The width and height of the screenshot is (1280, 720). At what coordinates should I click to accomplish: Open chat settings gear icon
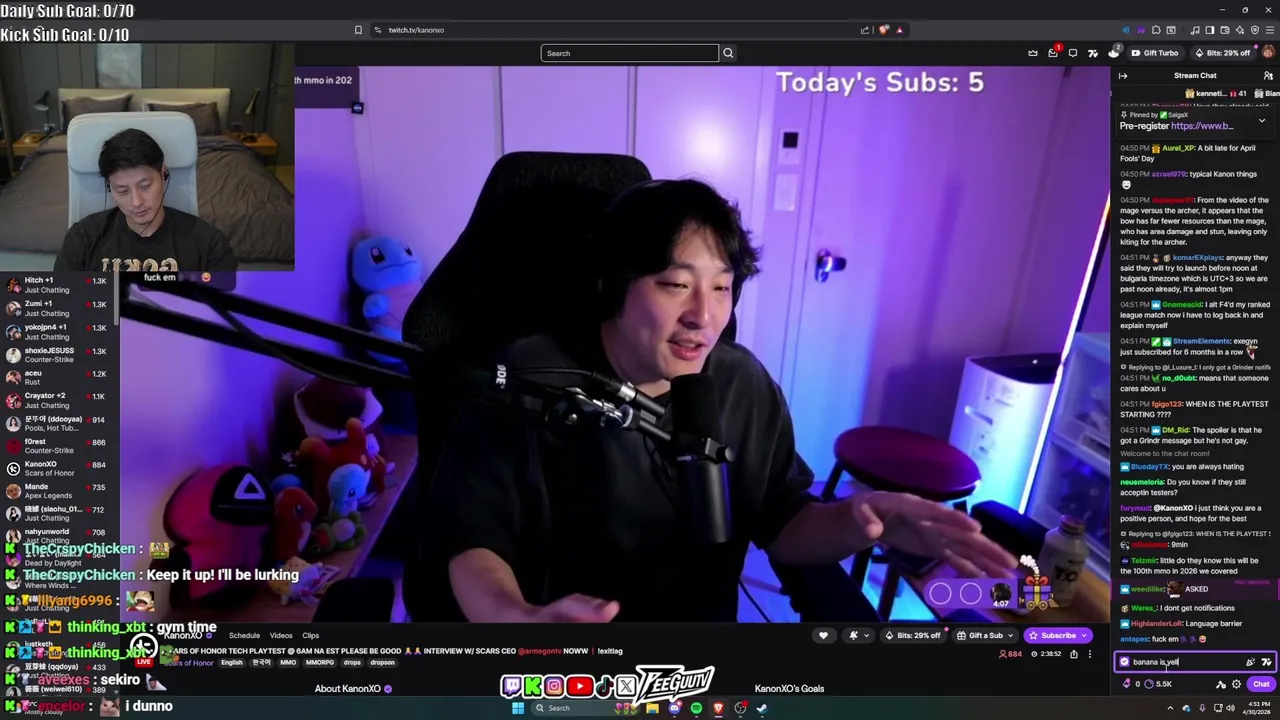tap(1236, 684)
